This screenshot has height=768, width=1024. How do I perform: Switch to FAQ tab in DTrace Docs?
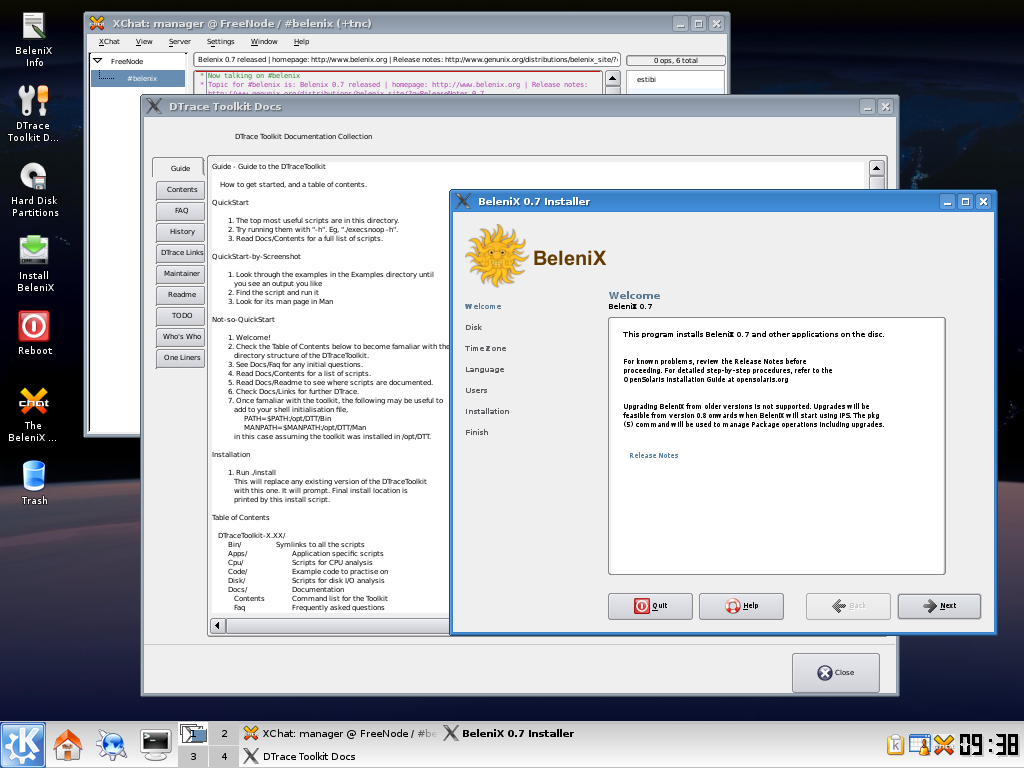click(x=181, y=210)
